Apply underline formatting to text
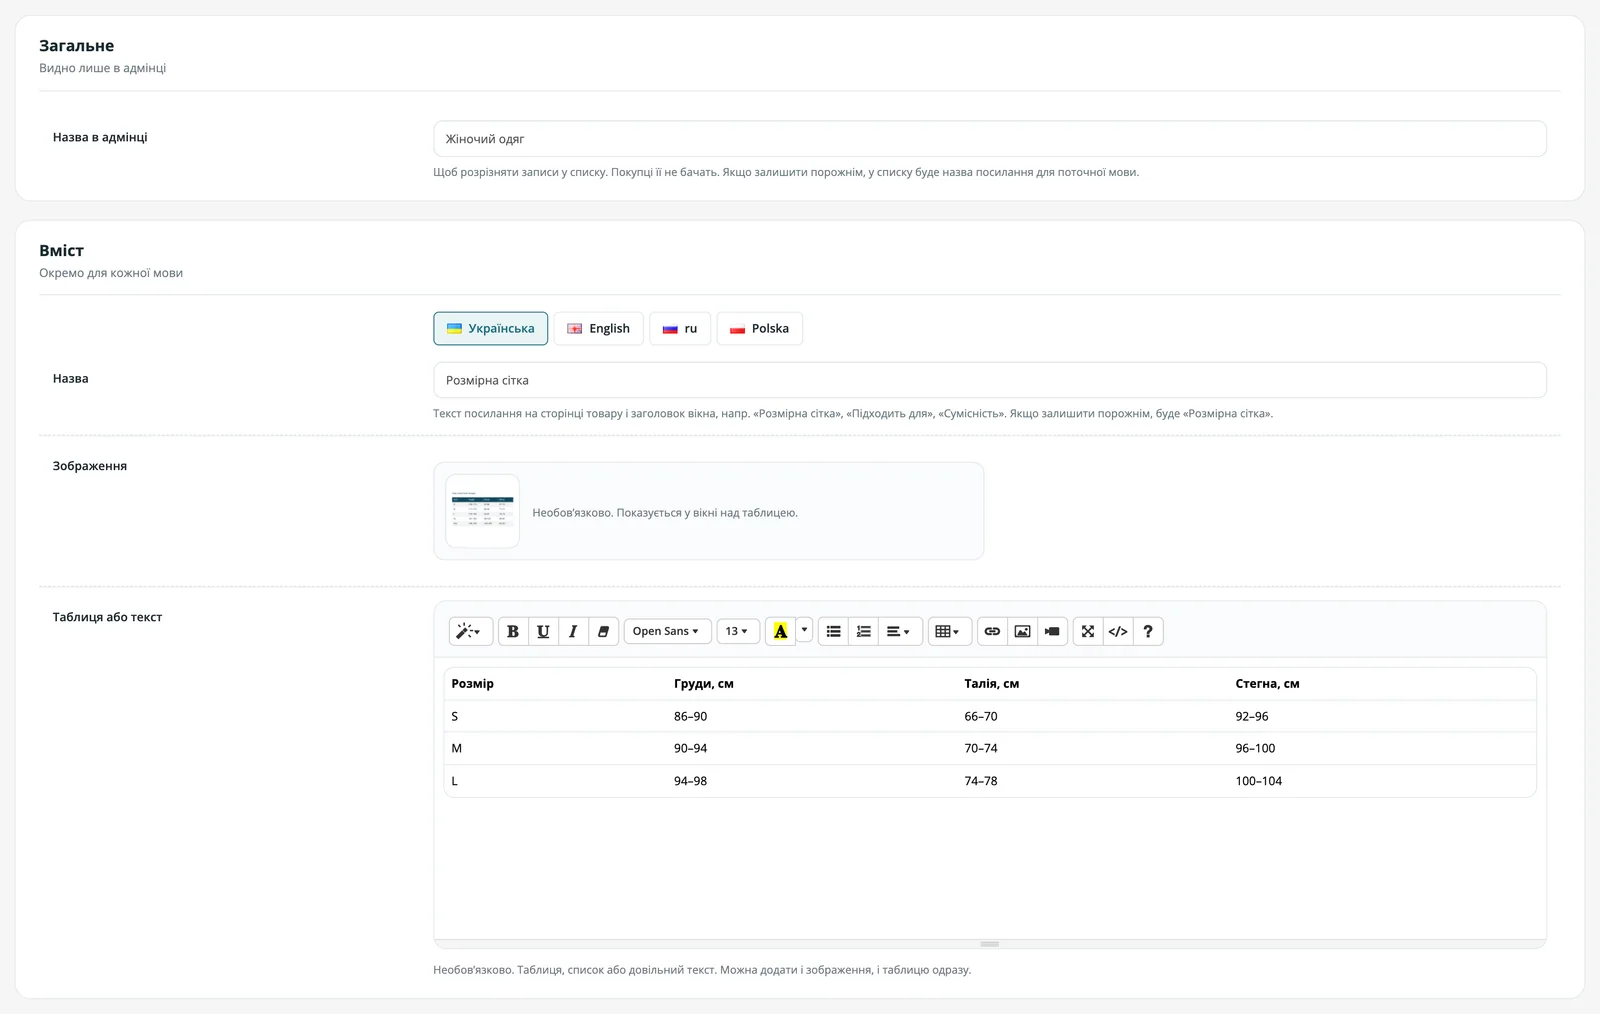 coord(543,631)
